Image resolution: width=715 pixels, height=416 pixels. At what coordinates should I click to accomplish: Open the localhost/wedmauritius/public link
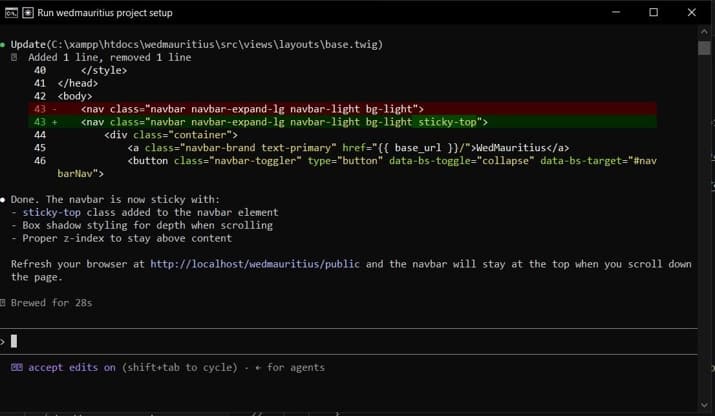254,264
